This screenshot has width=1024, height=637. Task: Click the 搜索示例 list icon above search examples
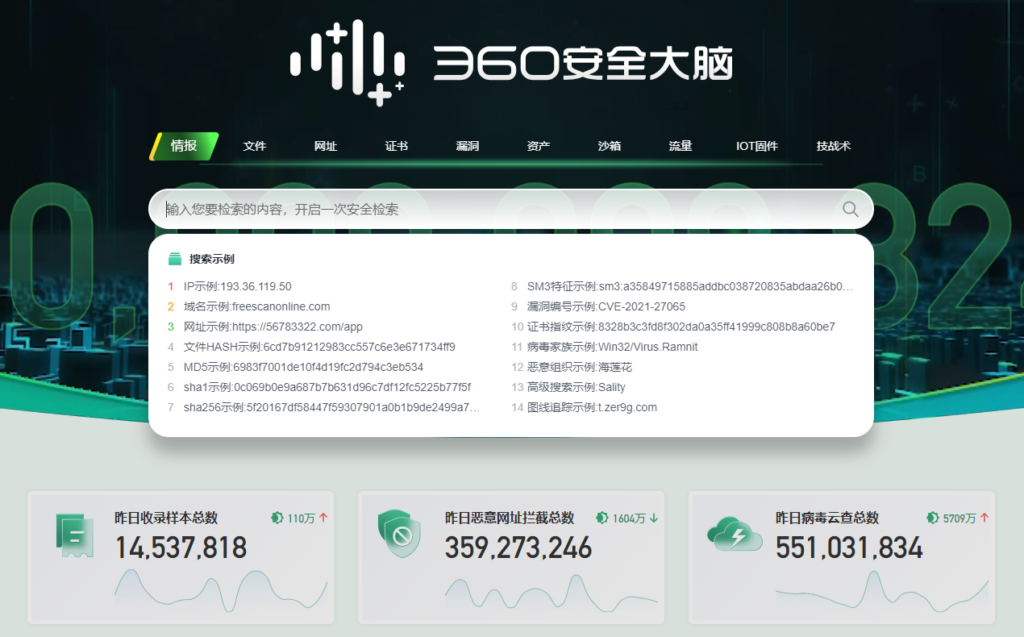click(x=176, y=258)
